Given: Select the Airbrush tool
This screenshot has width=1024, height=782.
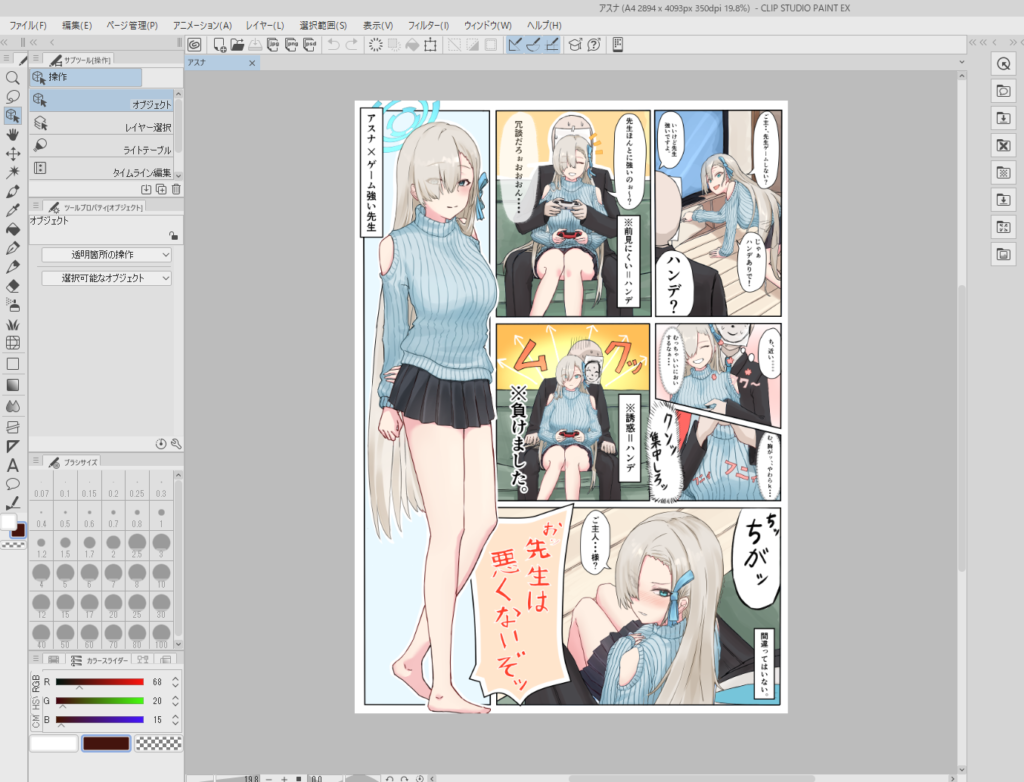Looking at the screenshot, I should tap(12, 305).
